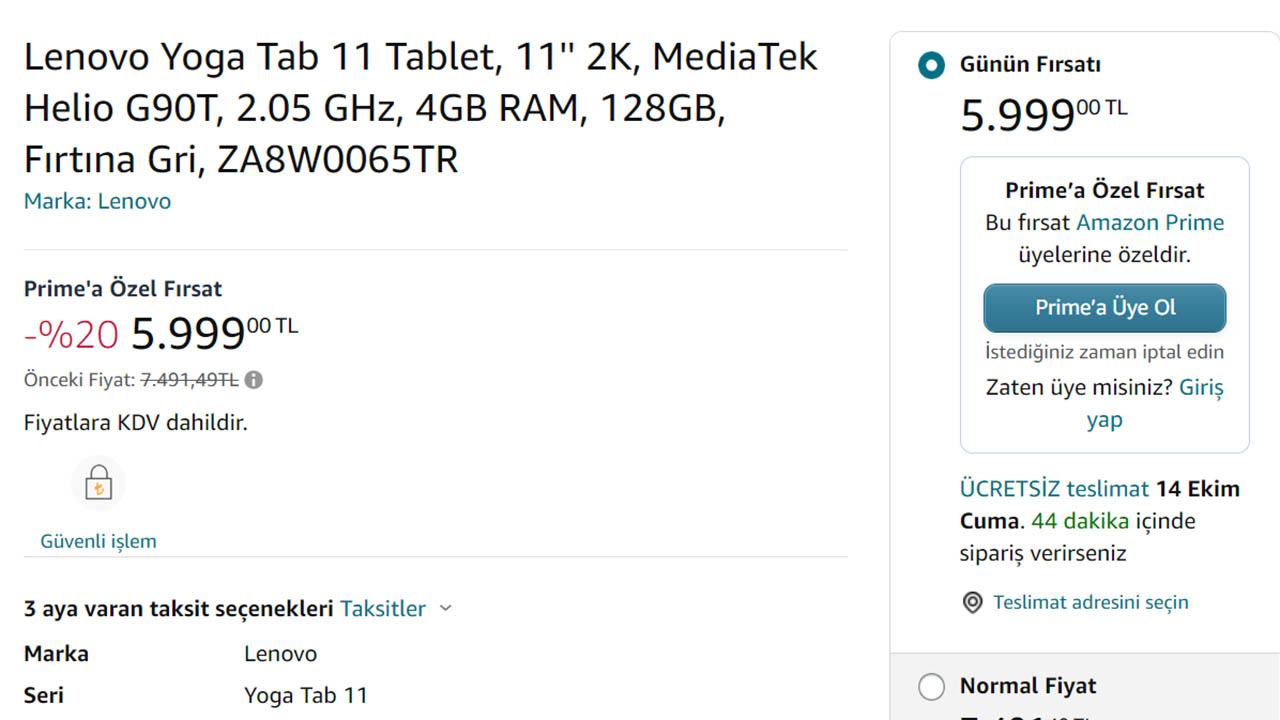The width and height of the screenshot is (1280, 720).
Task: Click the 44 dakika countdown text
Action: [x=1080, y=521]
